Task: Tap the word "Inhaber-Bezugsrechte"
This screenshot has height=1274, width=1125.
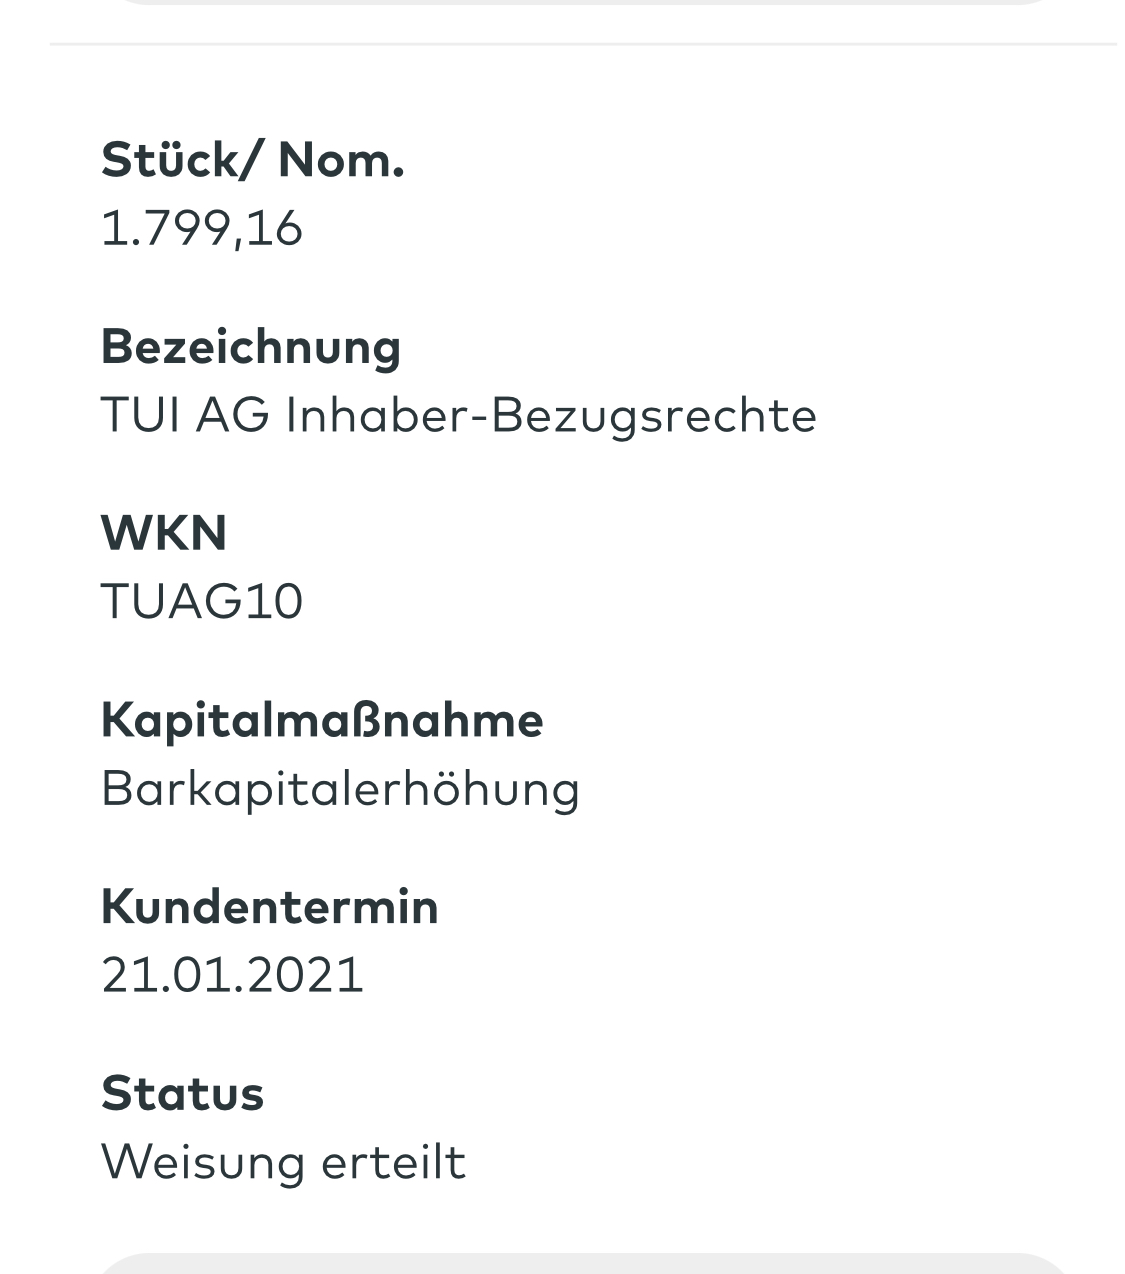Action: (x=551, y=415)
